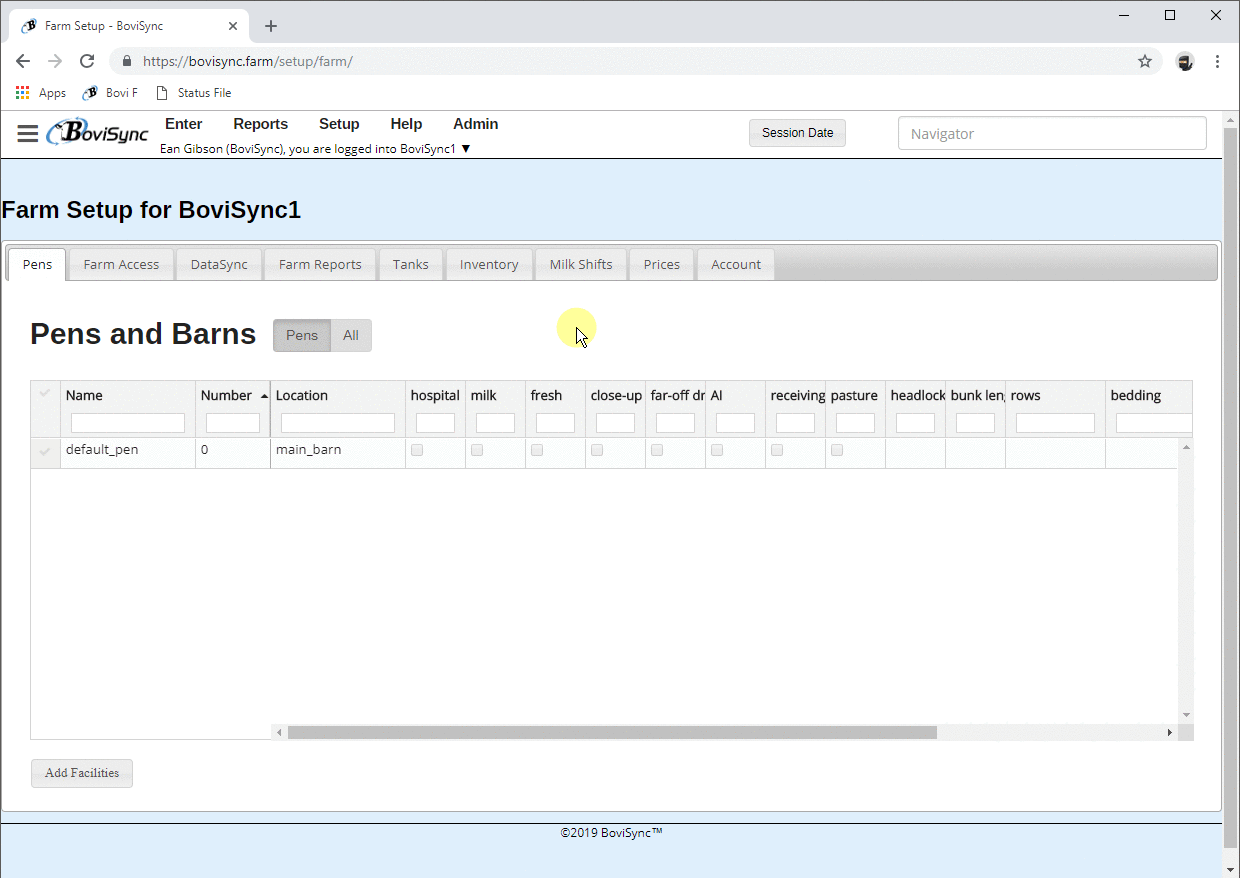Open the Bovi F bookmark

tap(110, 93)
